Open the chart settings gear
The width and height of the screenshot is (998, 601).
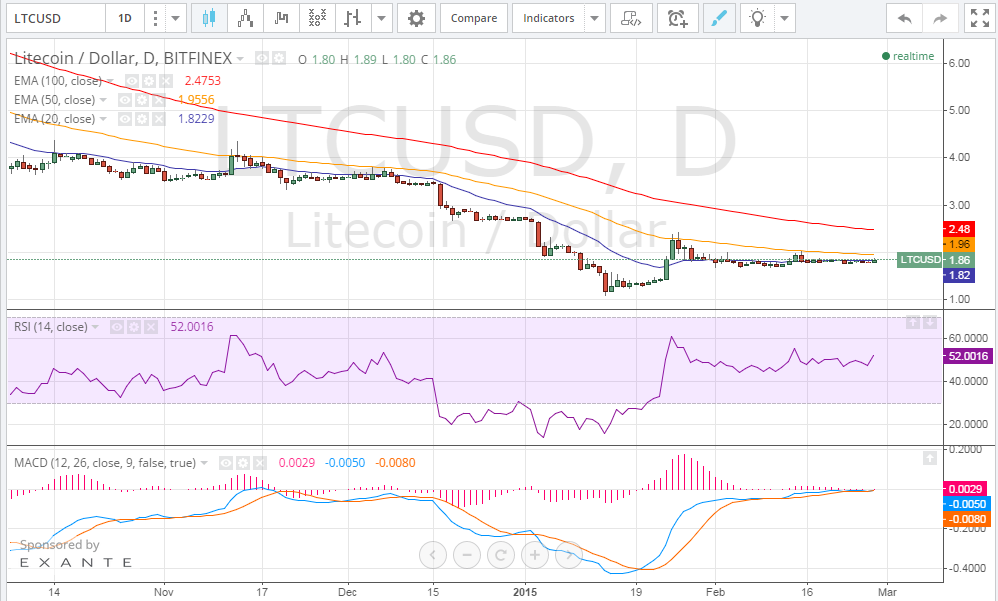point(416,17)
